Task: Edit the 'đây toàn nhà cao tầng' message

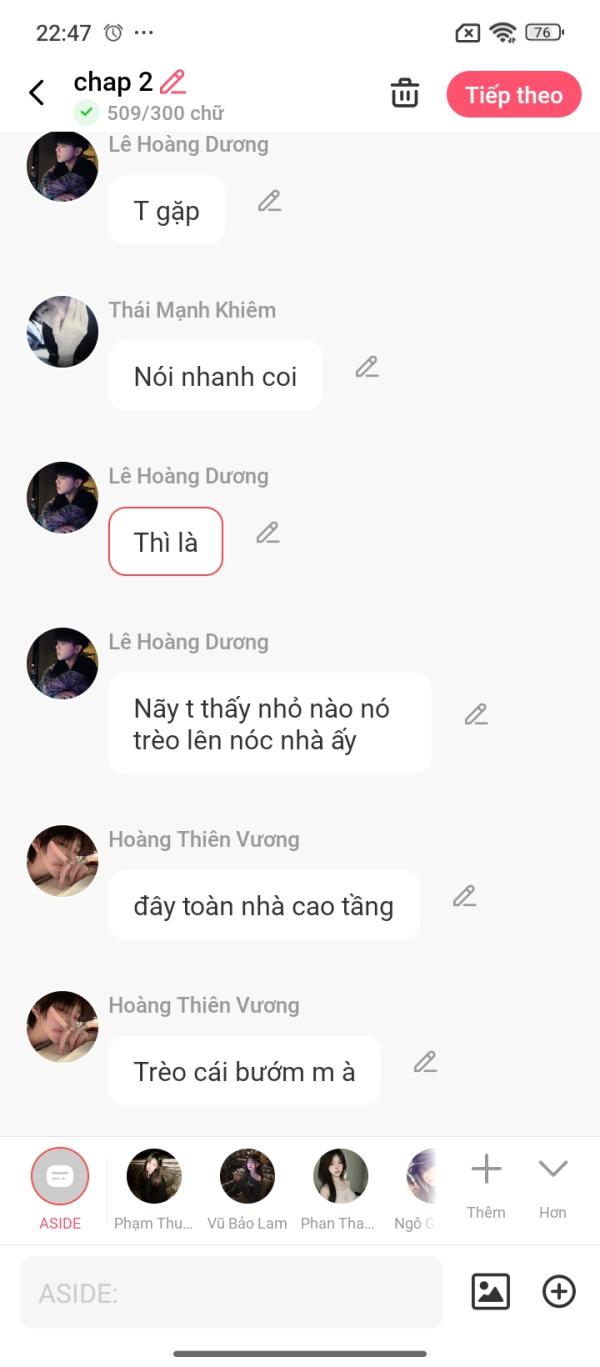Action: [x=464, y=896]
